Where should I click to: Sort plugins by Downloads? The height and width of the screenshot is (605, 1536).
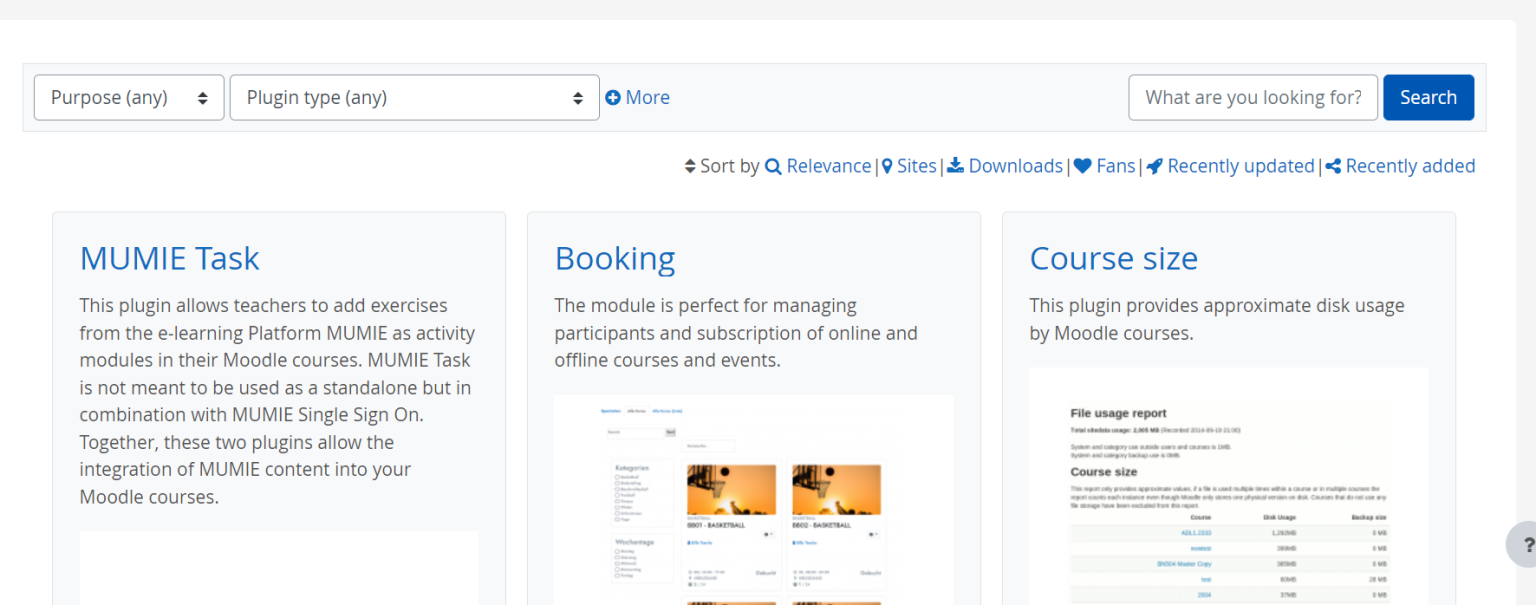(1015, 166)
